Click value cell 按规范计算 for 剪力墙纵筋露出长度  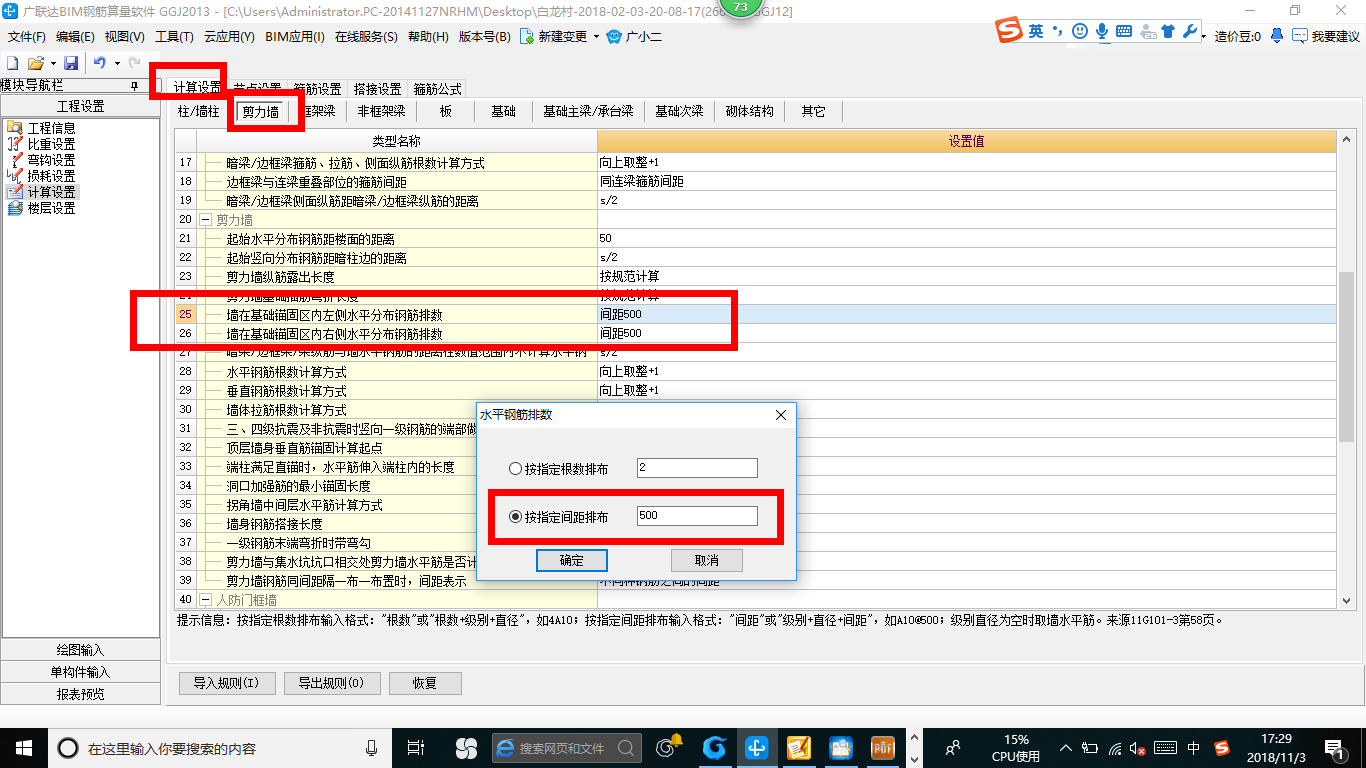966,277
